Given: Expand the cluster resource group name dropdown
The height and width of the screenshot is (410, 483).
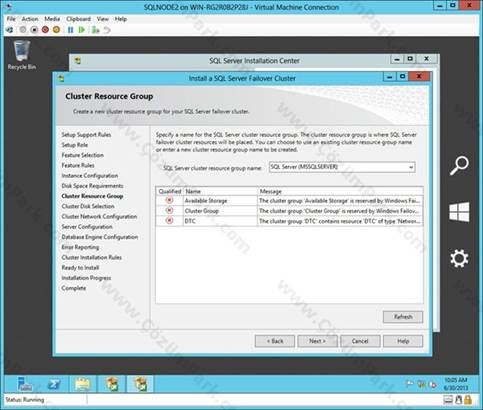Looking at the screenshot, I should coord(411,167).
